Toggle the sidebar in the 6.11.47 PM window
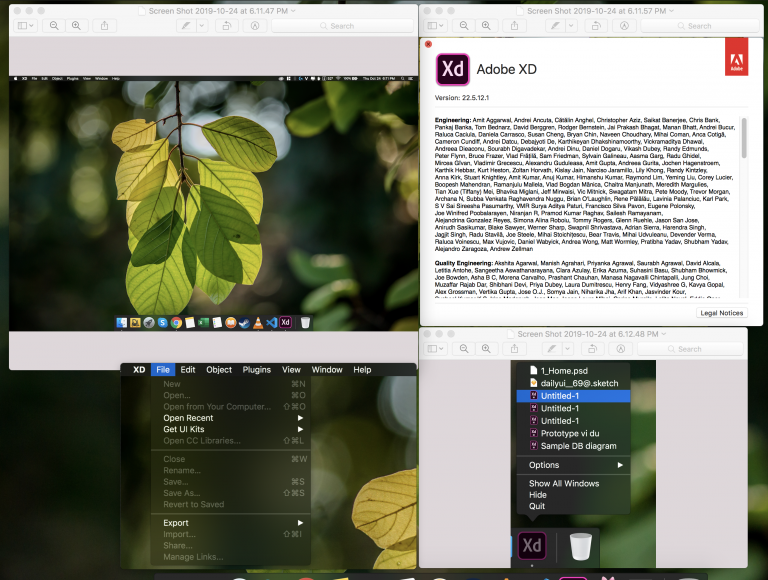The image size is (768, 580). coord(22,25)
